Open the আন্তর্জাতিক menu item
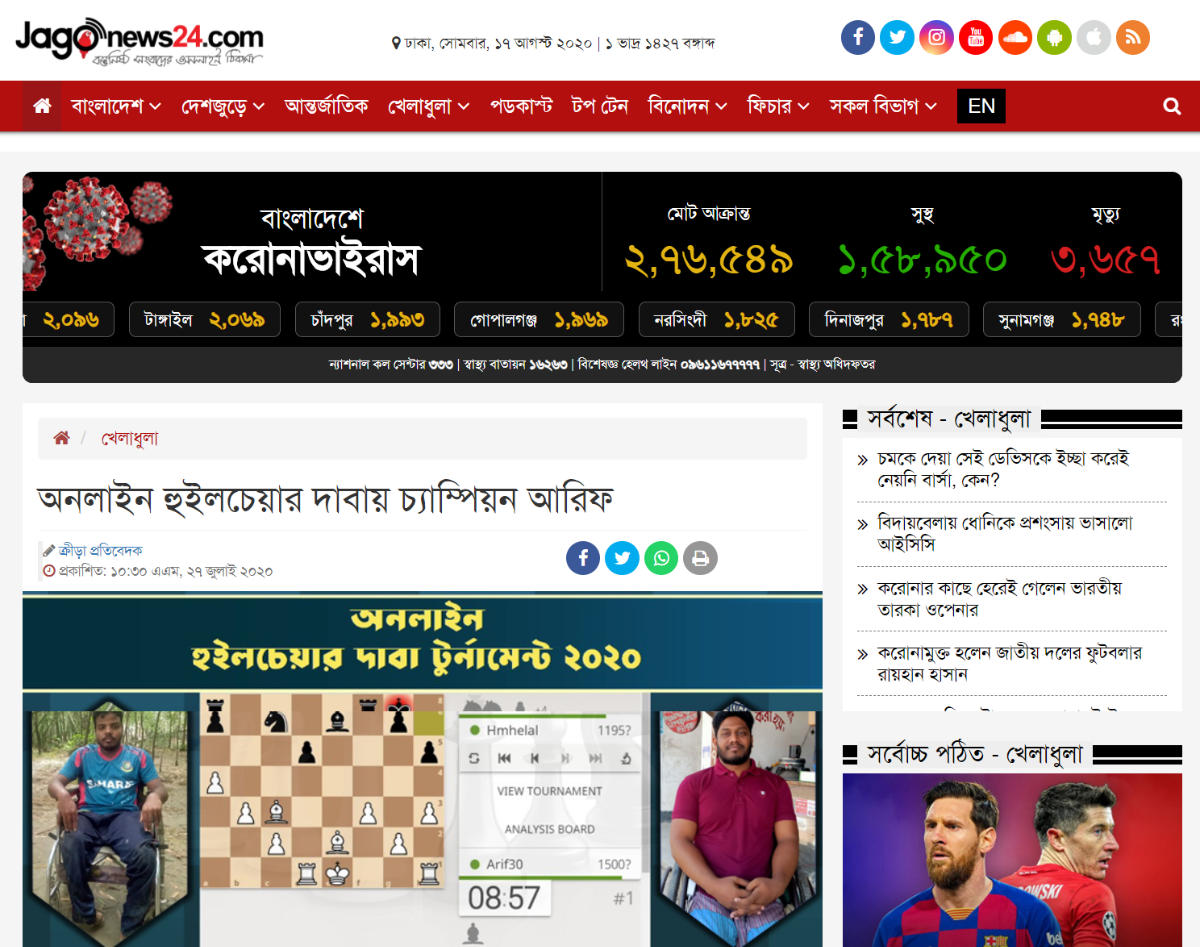1200x947 pixels. pyautogui.click(x=326, y=106)
